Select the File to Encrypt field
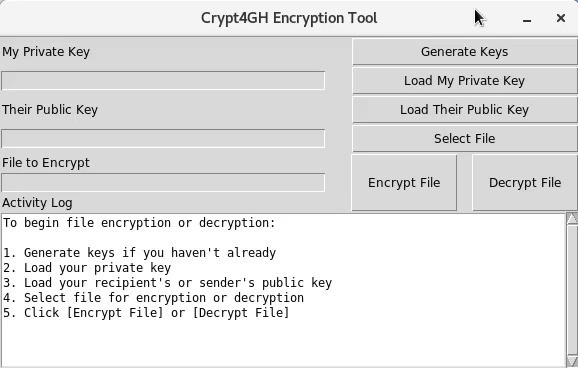Screen dimensions: 578x368 click(163, 183)
